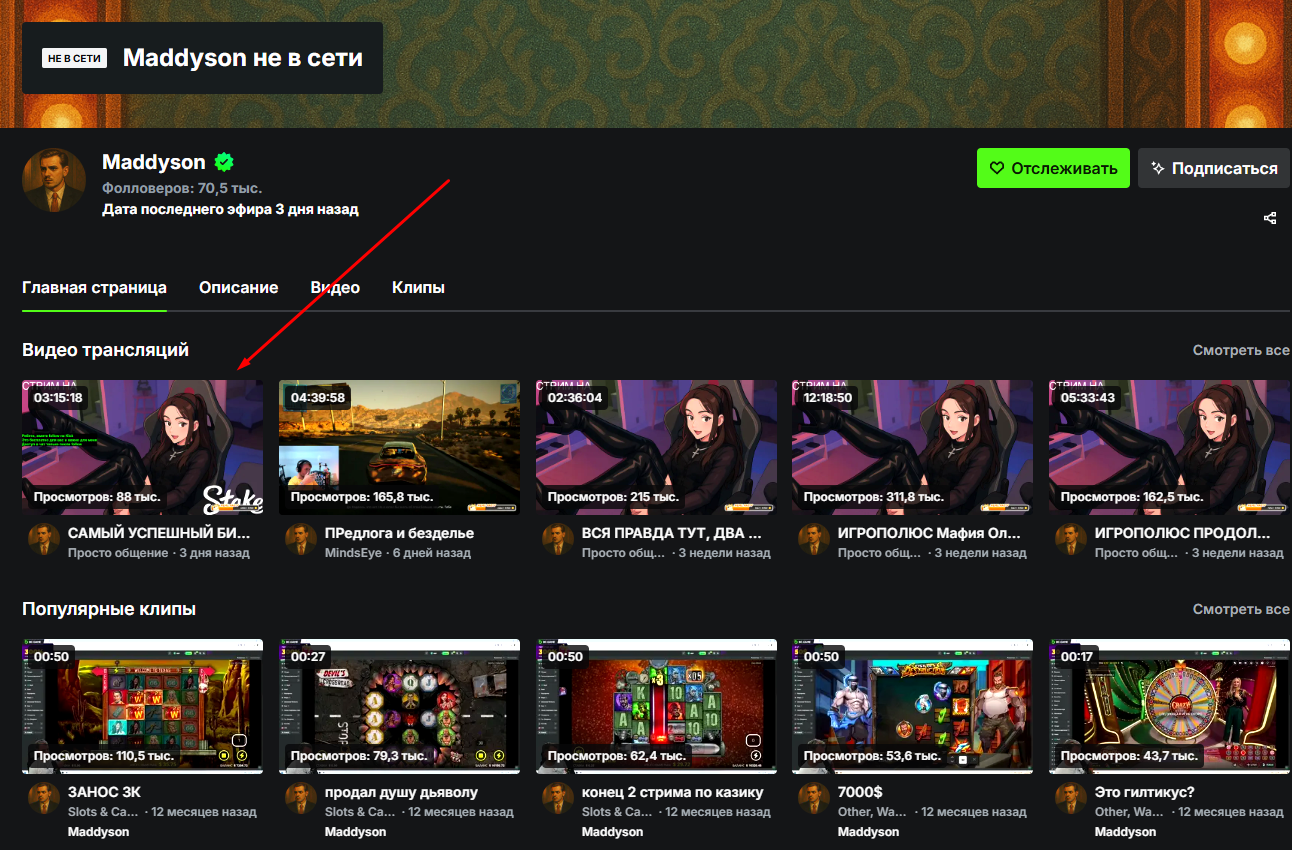The height and width of the screenshot is (850, 1292).
Task: Click the avatar beside 'Это гилтикус?' clip
Action: (x=1071, y=799)
